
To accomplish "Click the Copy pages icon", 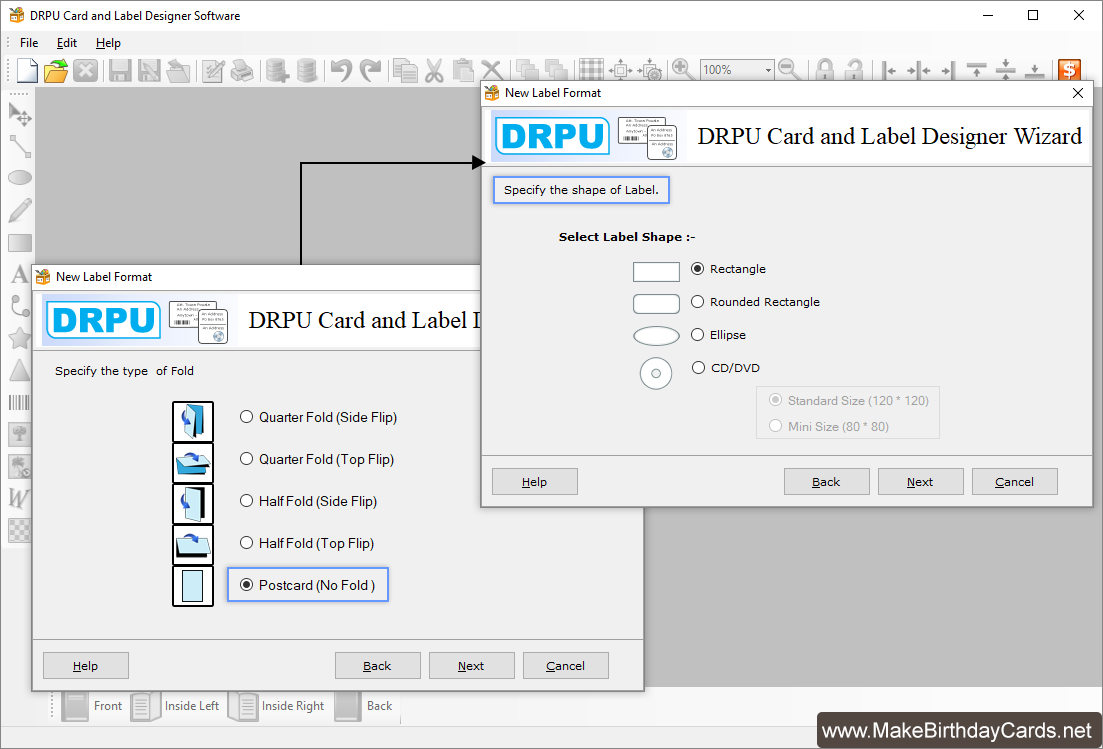I will 405,70.
